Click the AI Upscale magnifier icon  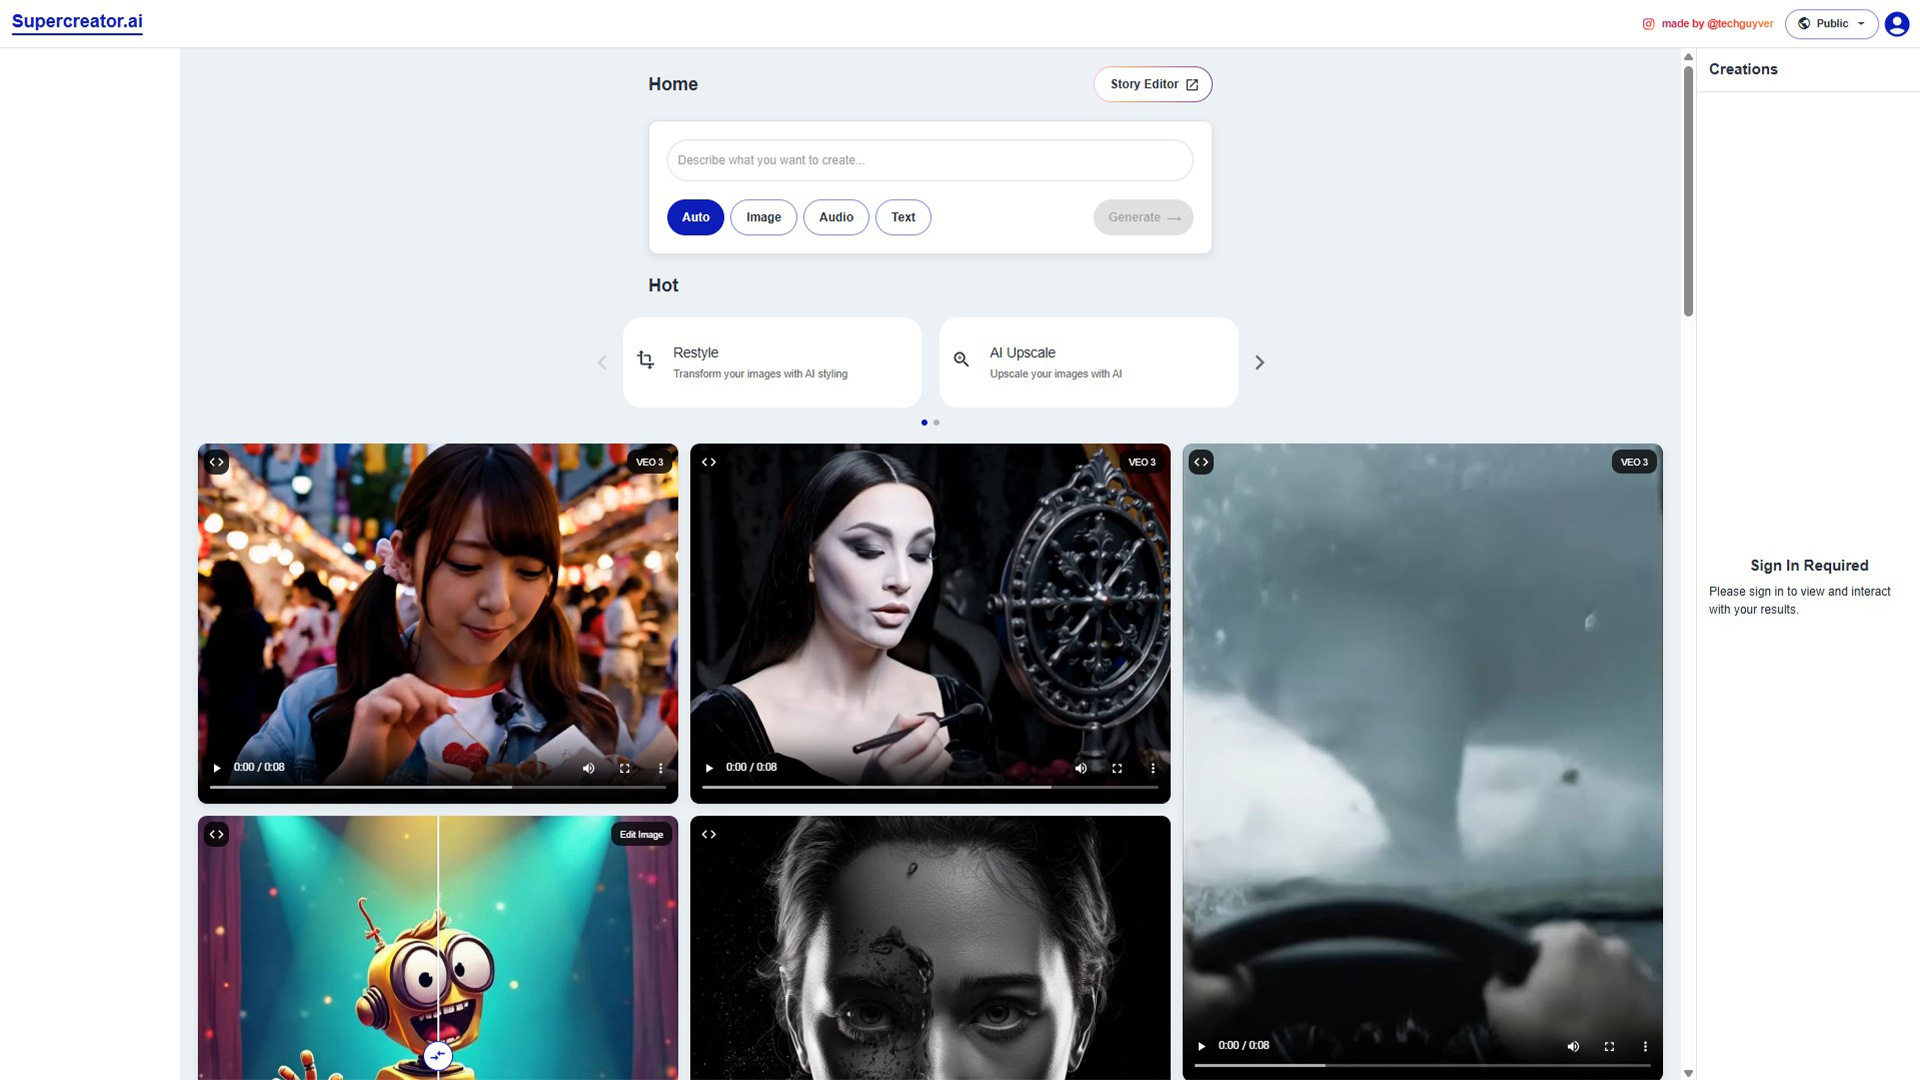click(961, 360)
